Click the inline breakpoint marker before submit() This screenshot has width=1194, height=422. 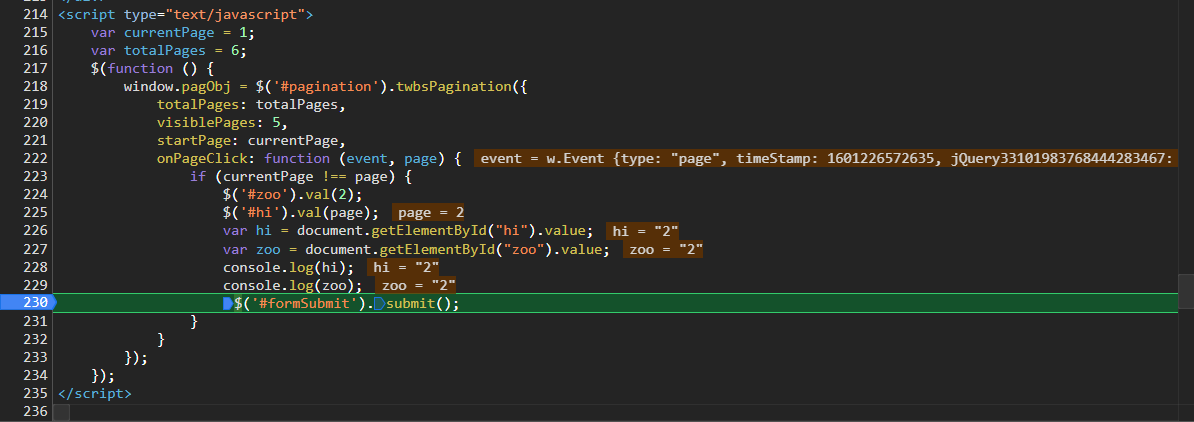pos(379,304)
